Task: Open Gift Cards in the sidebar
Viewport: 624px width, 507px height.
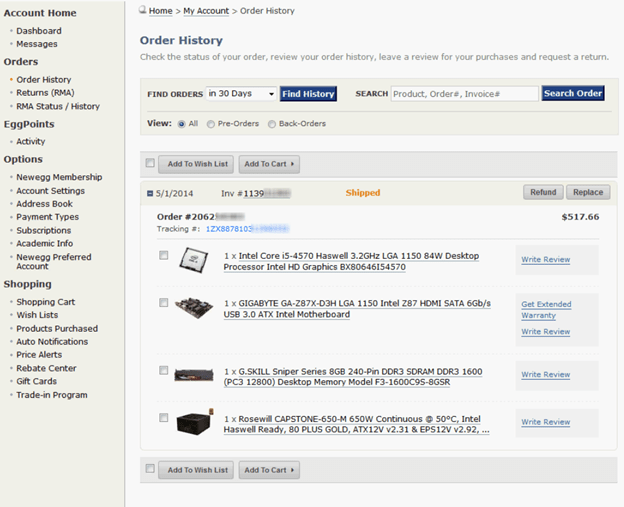Action: point(37,382)
